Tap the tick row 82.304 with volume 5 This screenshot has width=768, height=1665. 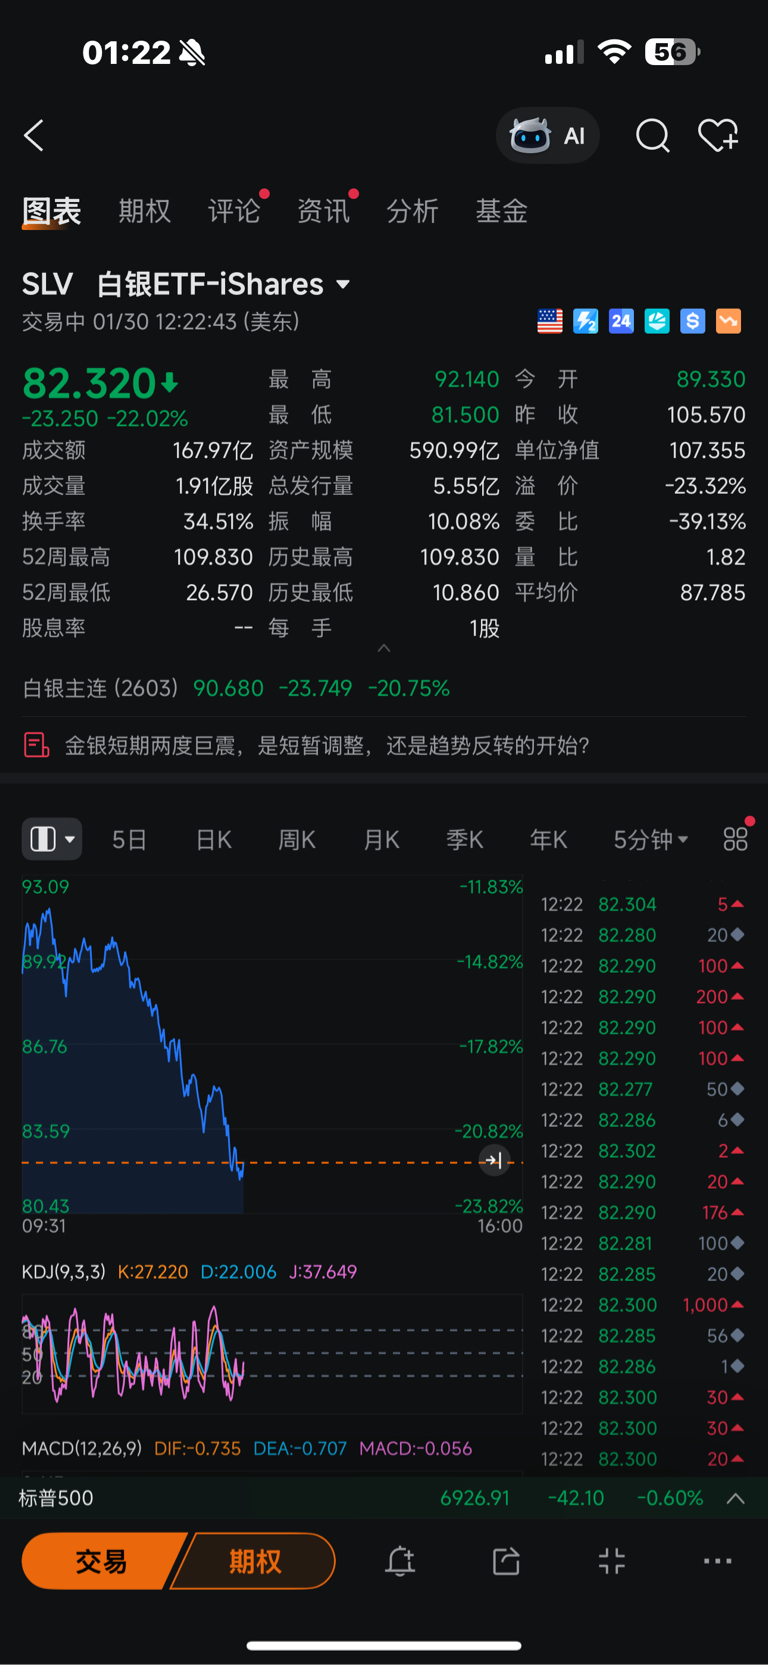[x=642, y=904]
